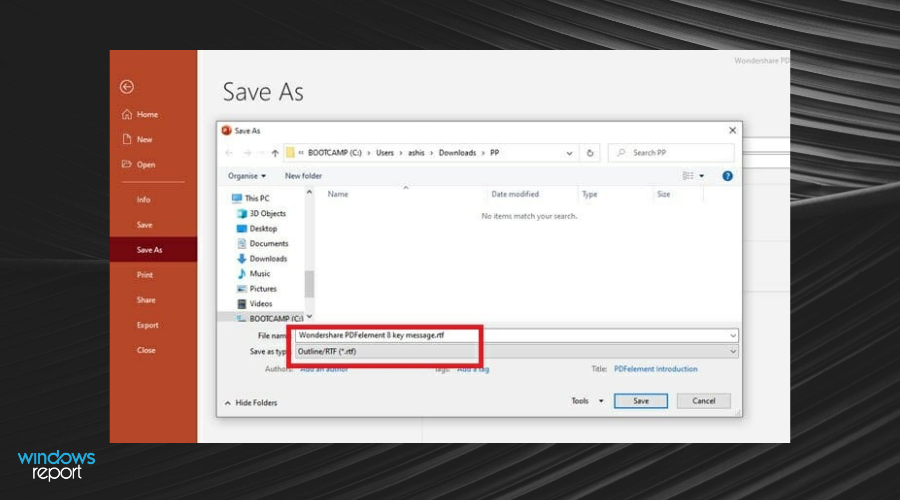Click Downloads in the address breadcrumb
The height and width of the screenshot is (500, 900).
[x=457, y=153]
